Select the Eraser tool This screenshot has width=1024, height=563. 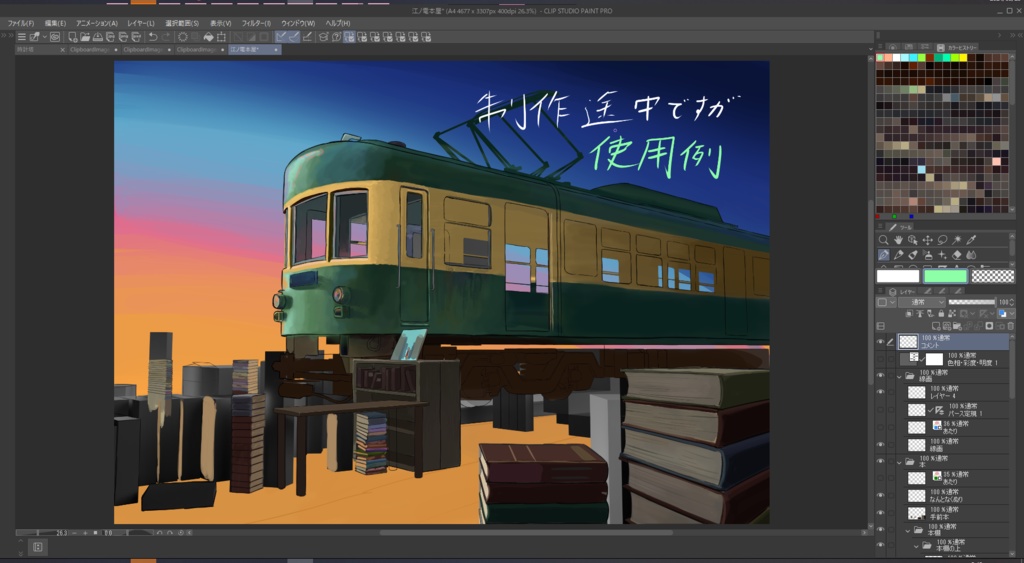957,255
